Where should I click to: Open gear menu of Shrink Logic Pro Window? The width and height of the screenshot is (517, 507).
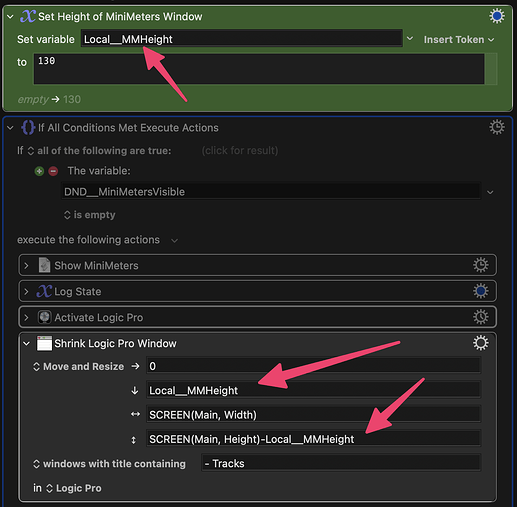click(x=481, y=343)
